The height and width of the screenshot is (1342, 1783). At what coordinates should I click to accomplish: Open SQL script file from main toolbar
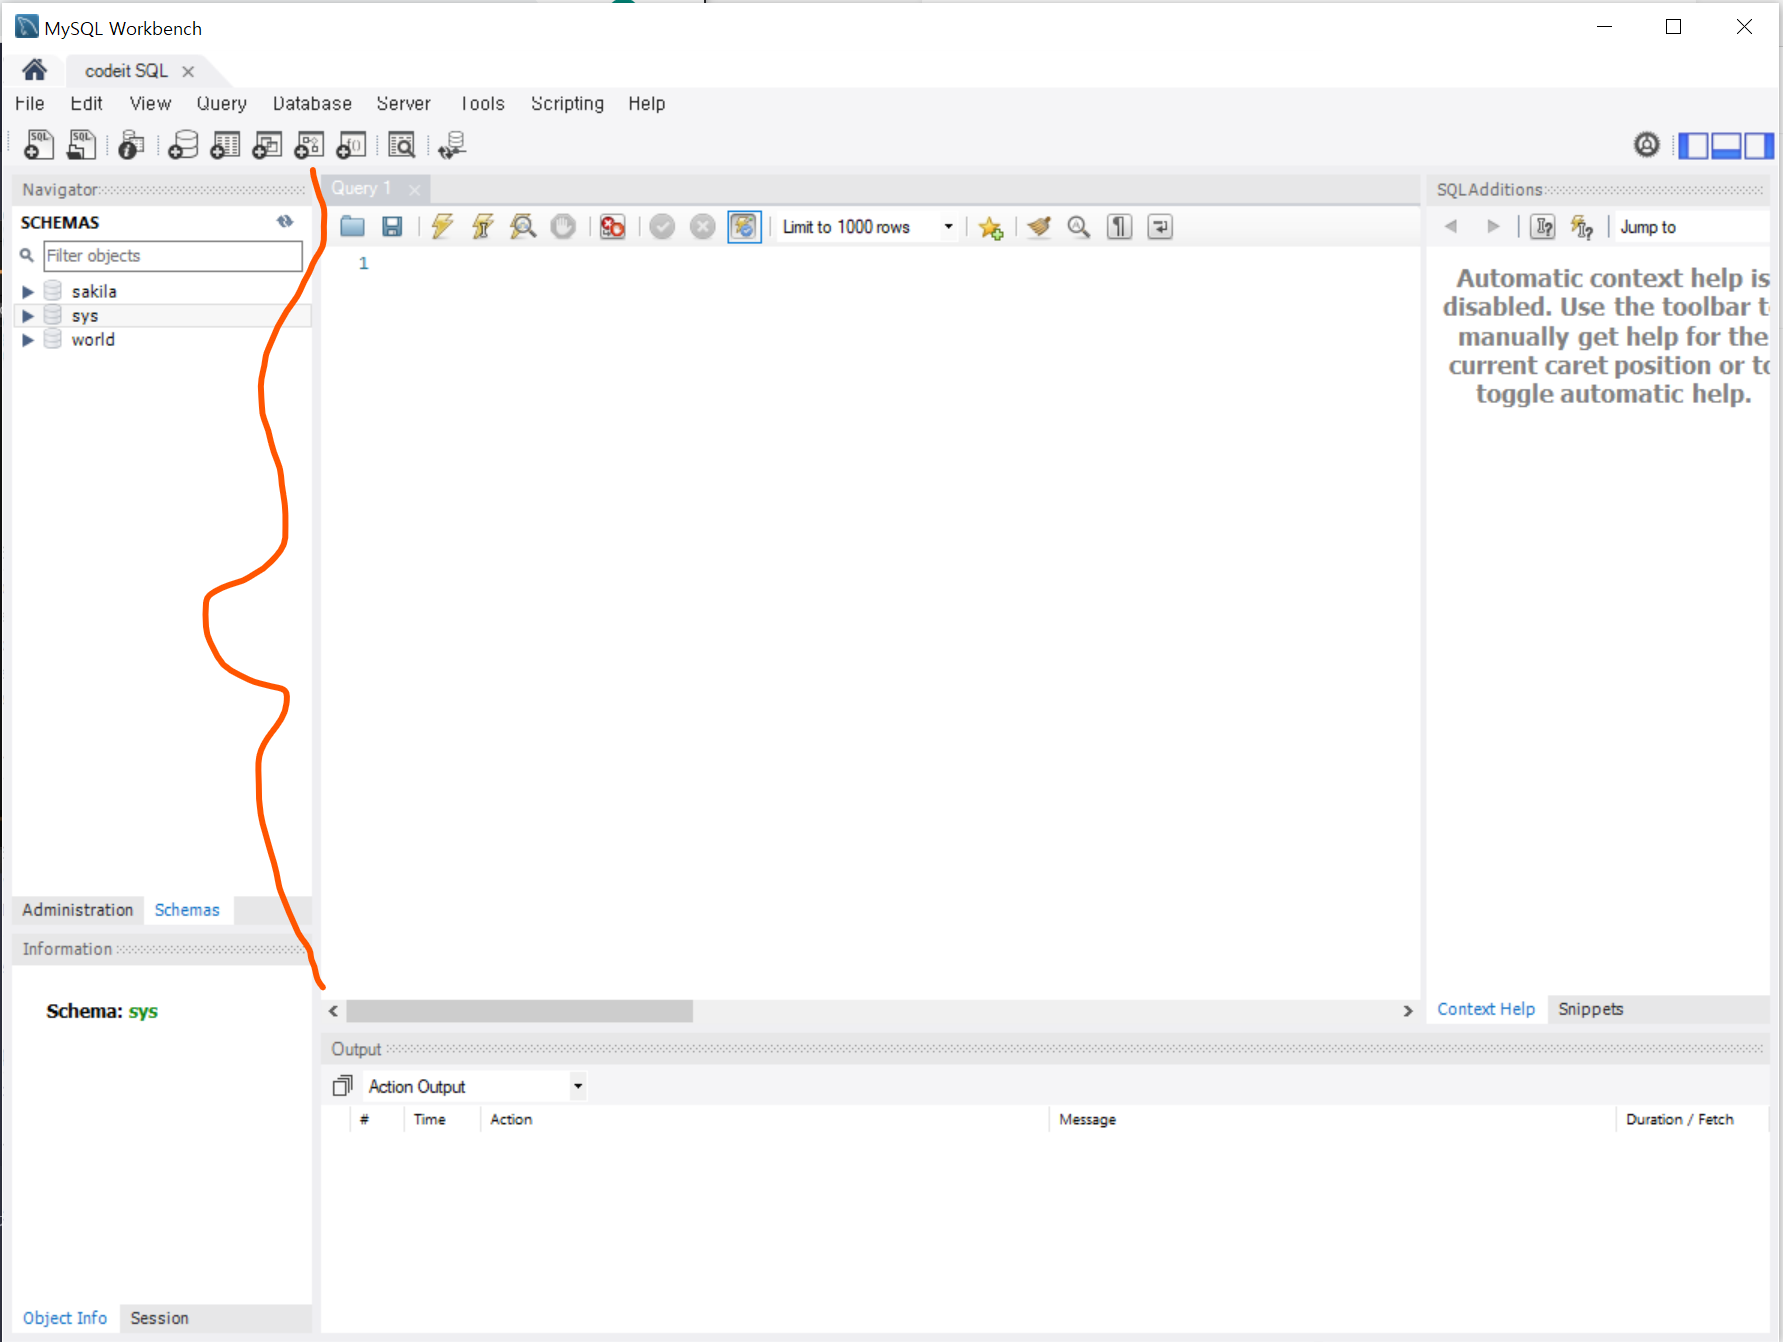coord(81,145)
